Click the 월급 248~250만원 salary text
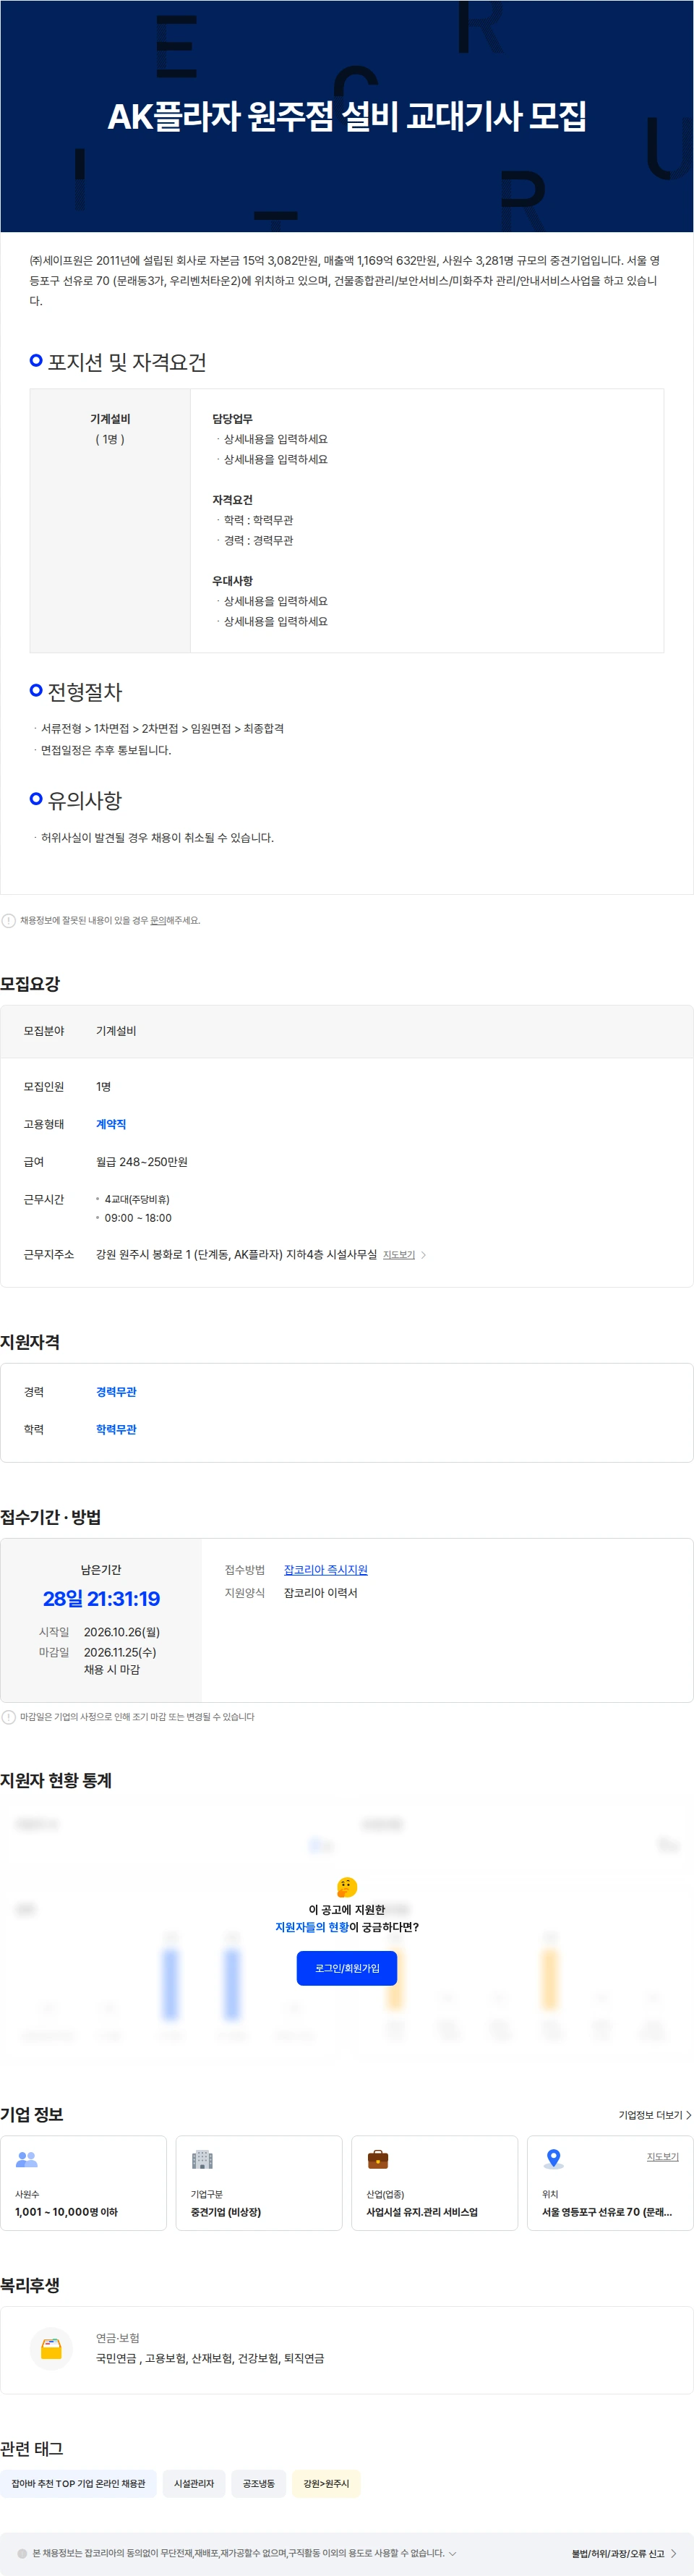 point(142,1162)
